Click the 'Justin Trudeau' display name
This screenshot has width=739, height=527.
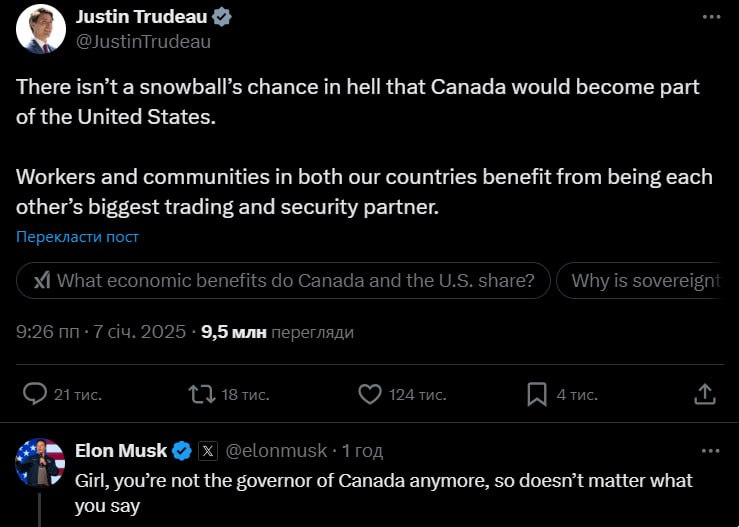(x=142, y=17)
